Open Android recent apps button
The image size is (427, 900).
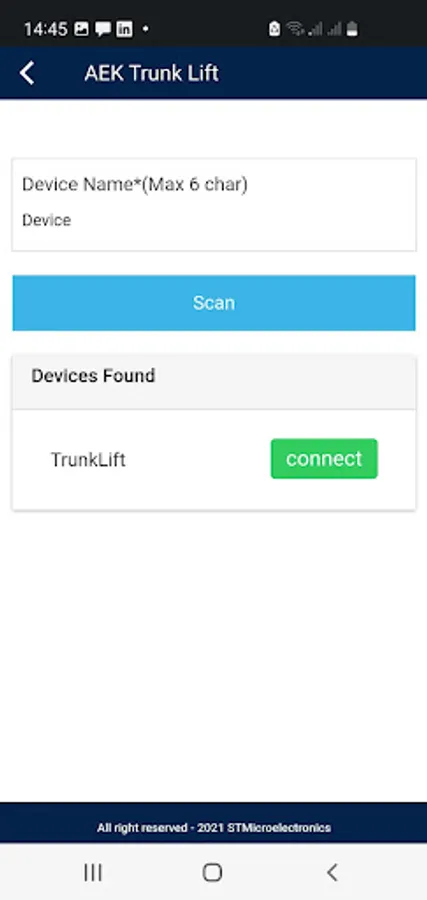click(93, 872)
